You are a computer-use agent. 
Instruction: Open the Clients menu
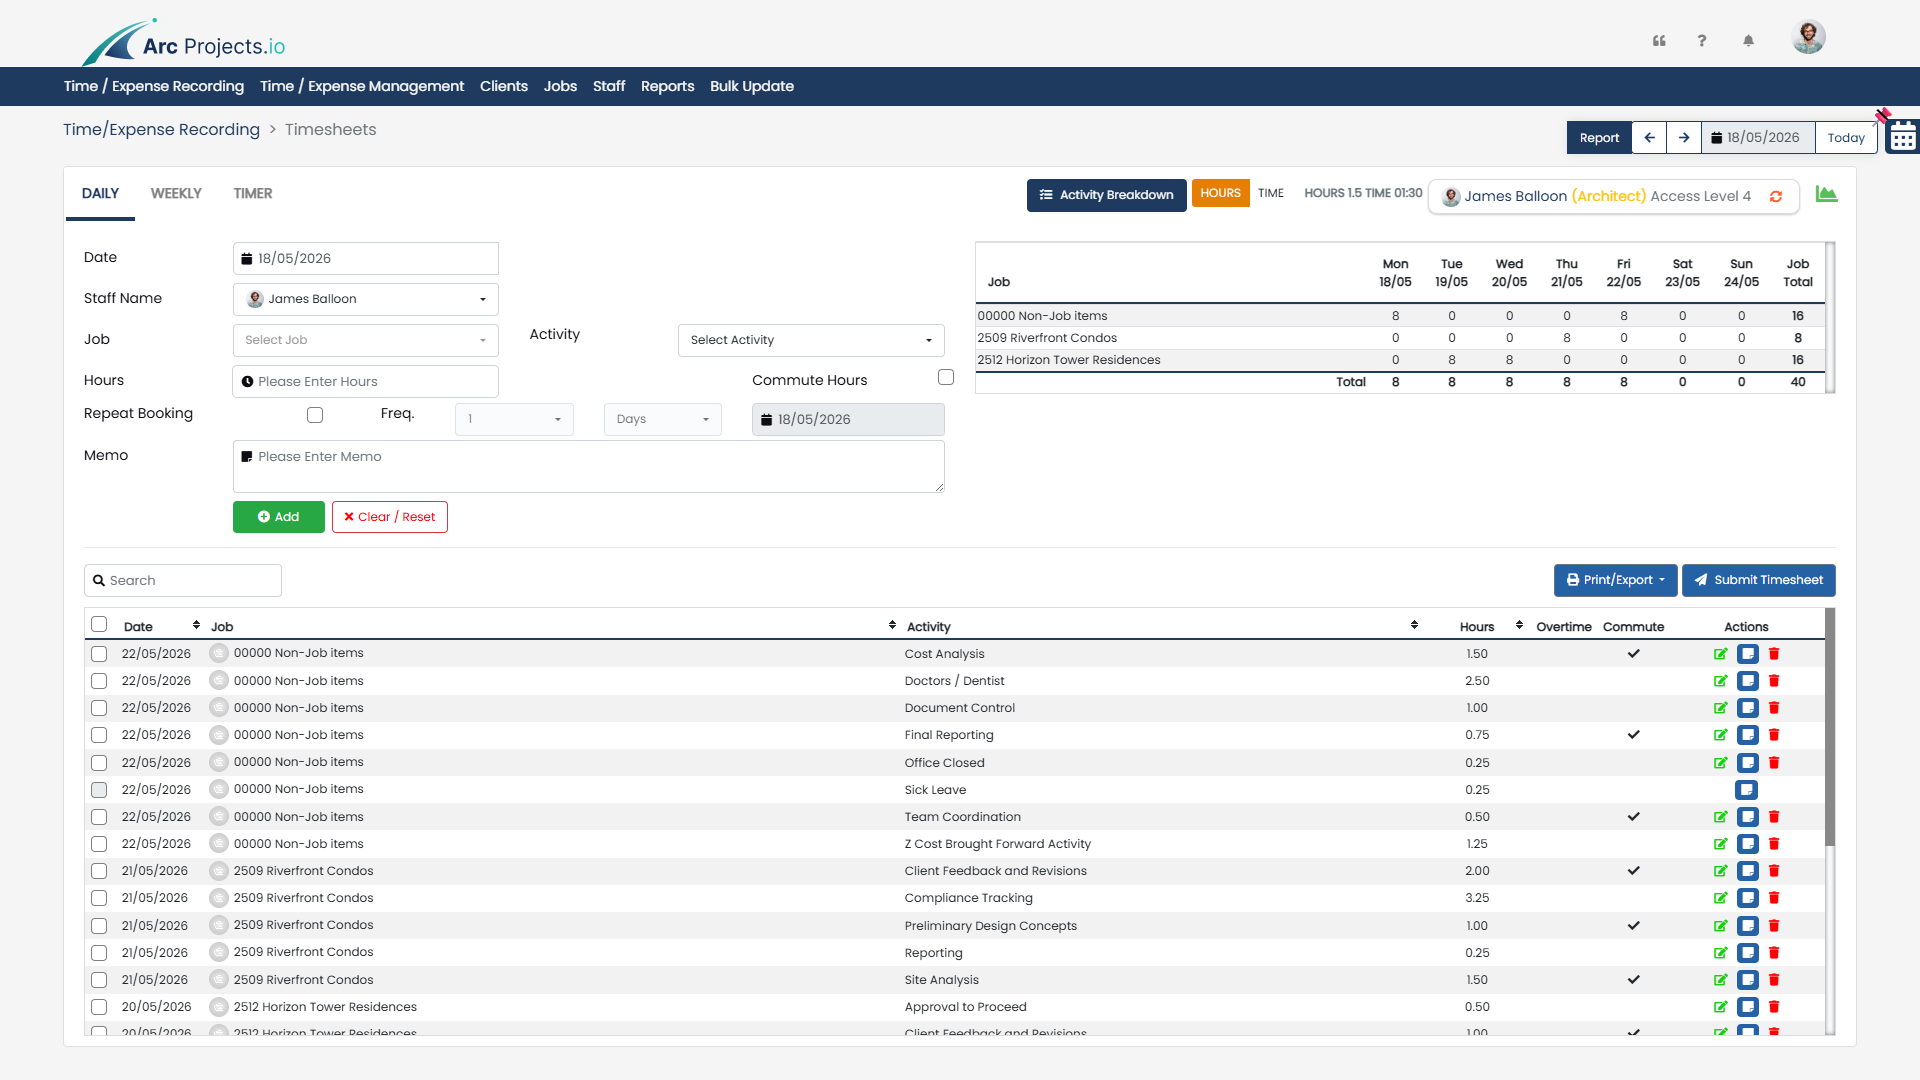[x=504, y=86]
